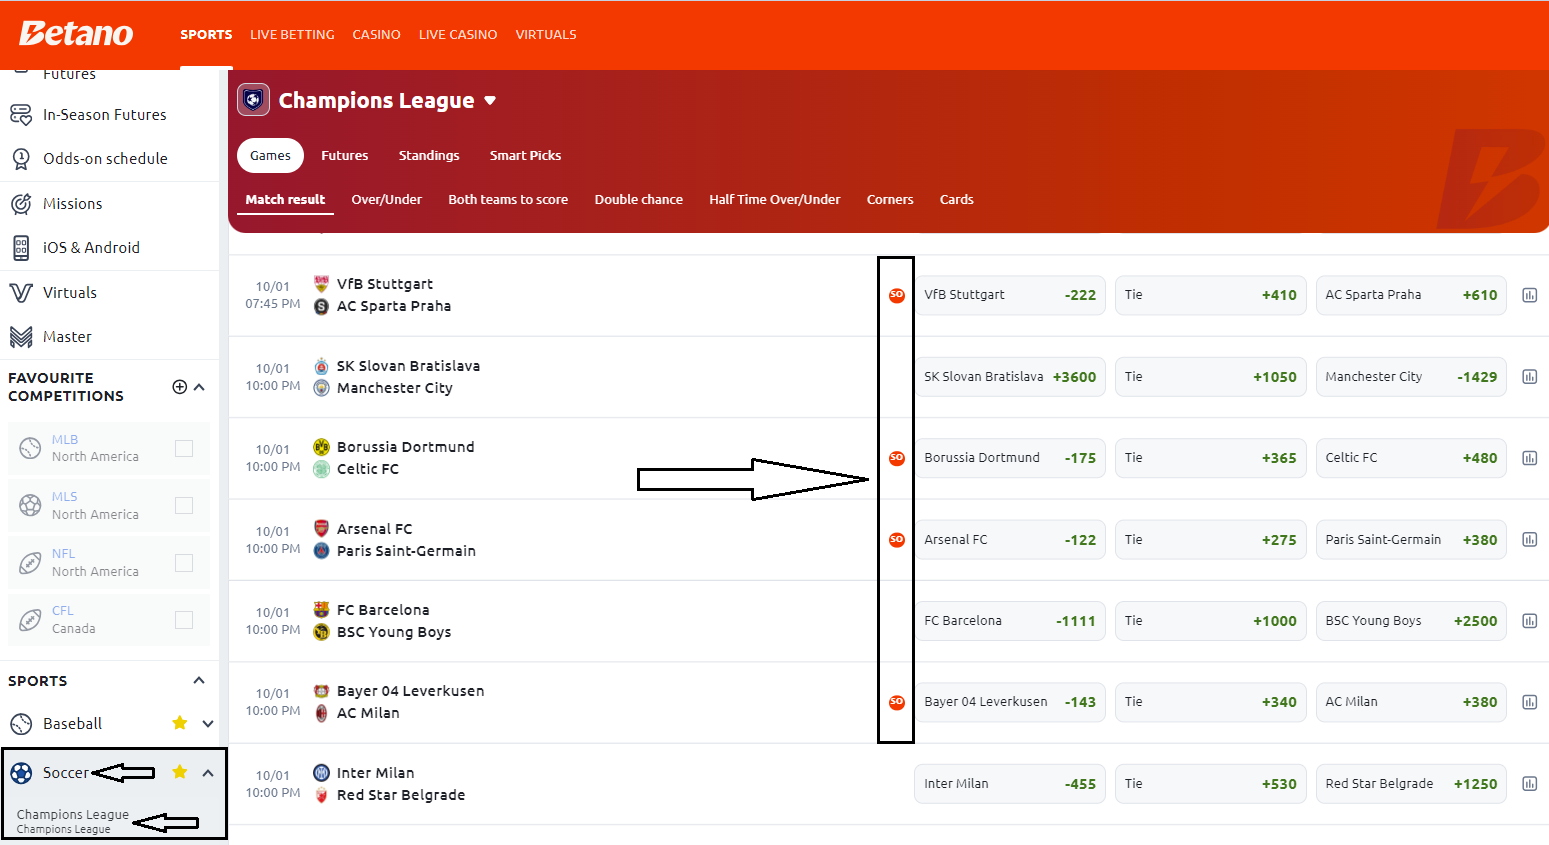Bet VfB Stuttgart at -222
The image size is (1549, 845).
[x=1010, y=295]
